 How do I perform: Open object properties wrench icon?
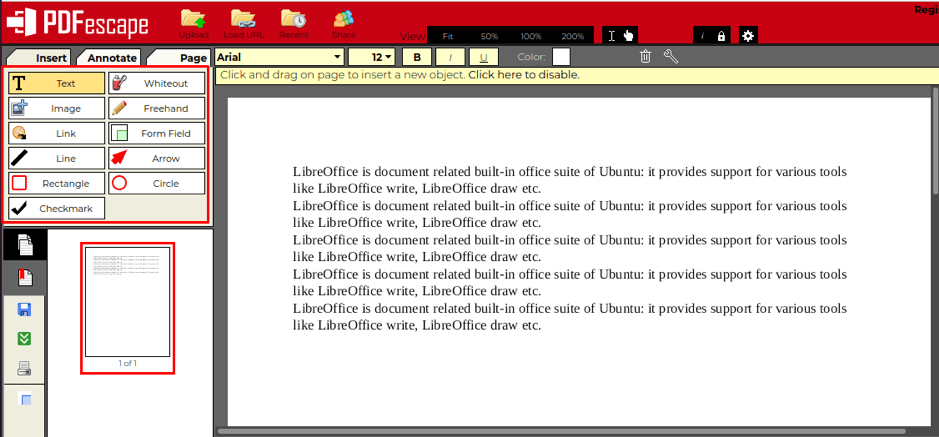tap(671, 57)
